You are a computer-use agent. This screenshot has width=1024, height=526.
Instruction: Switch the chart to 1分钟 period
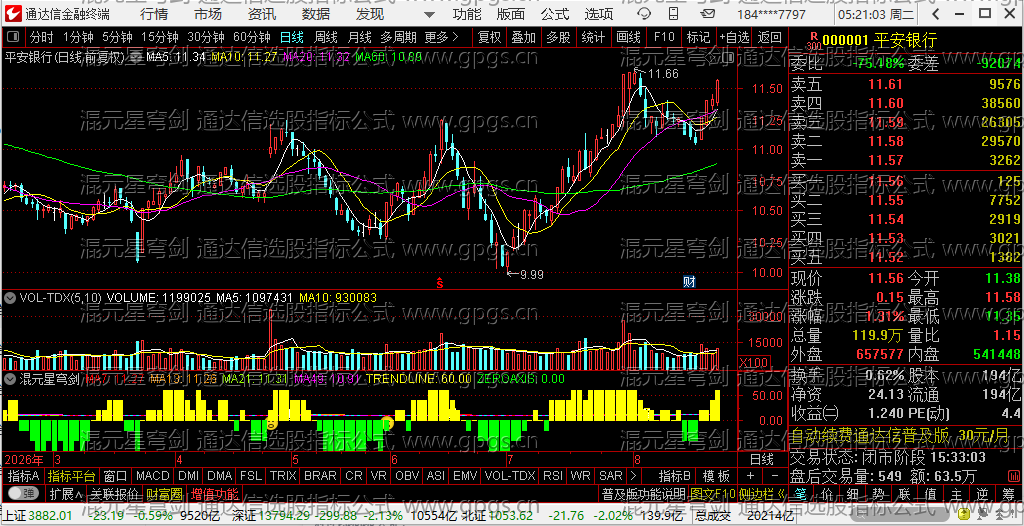(77, 37)
